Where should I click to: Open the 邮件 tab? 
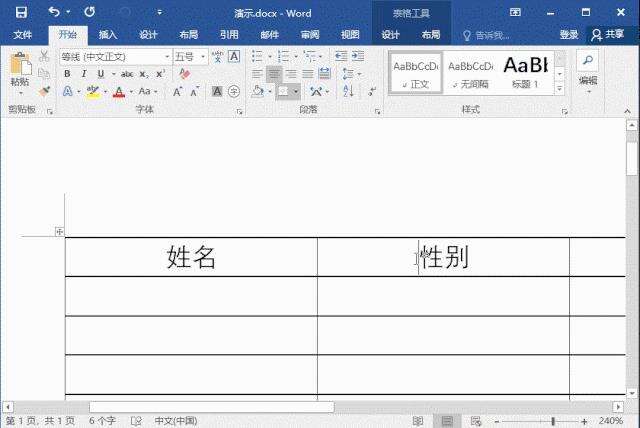[269, 35]
